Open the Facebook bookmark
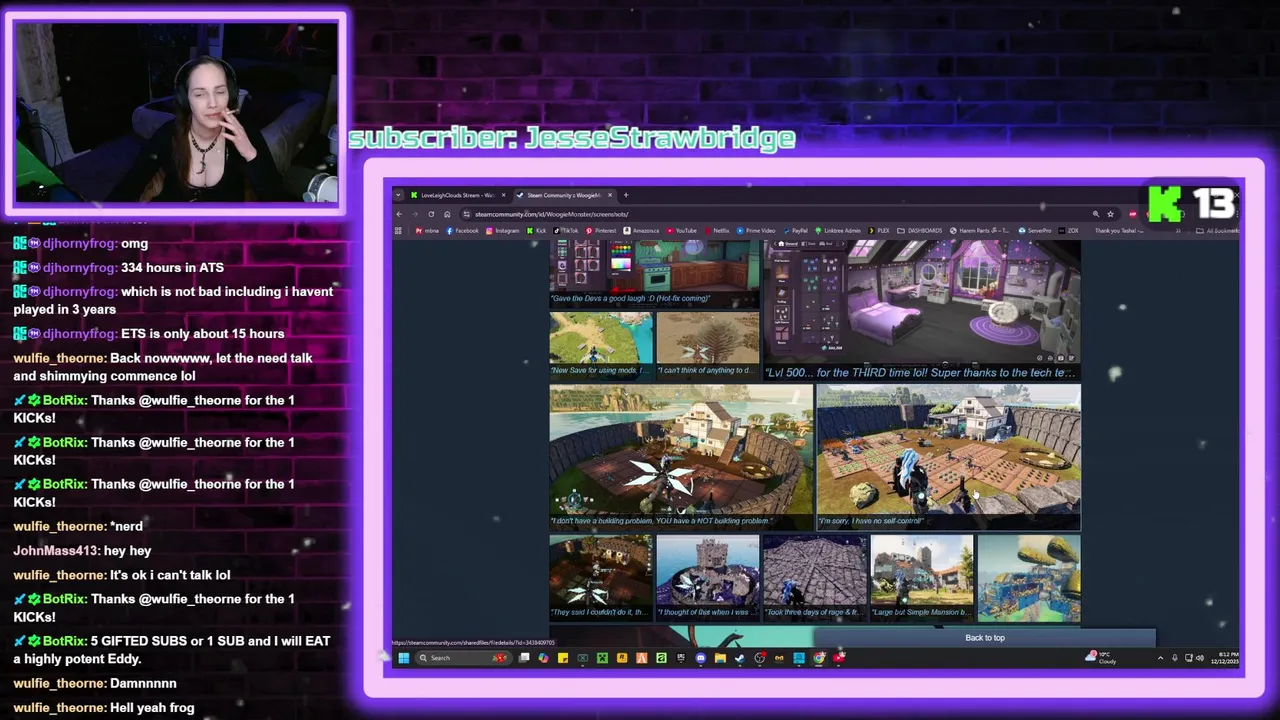Screen dimensions: 1280x720 point(462,231)
